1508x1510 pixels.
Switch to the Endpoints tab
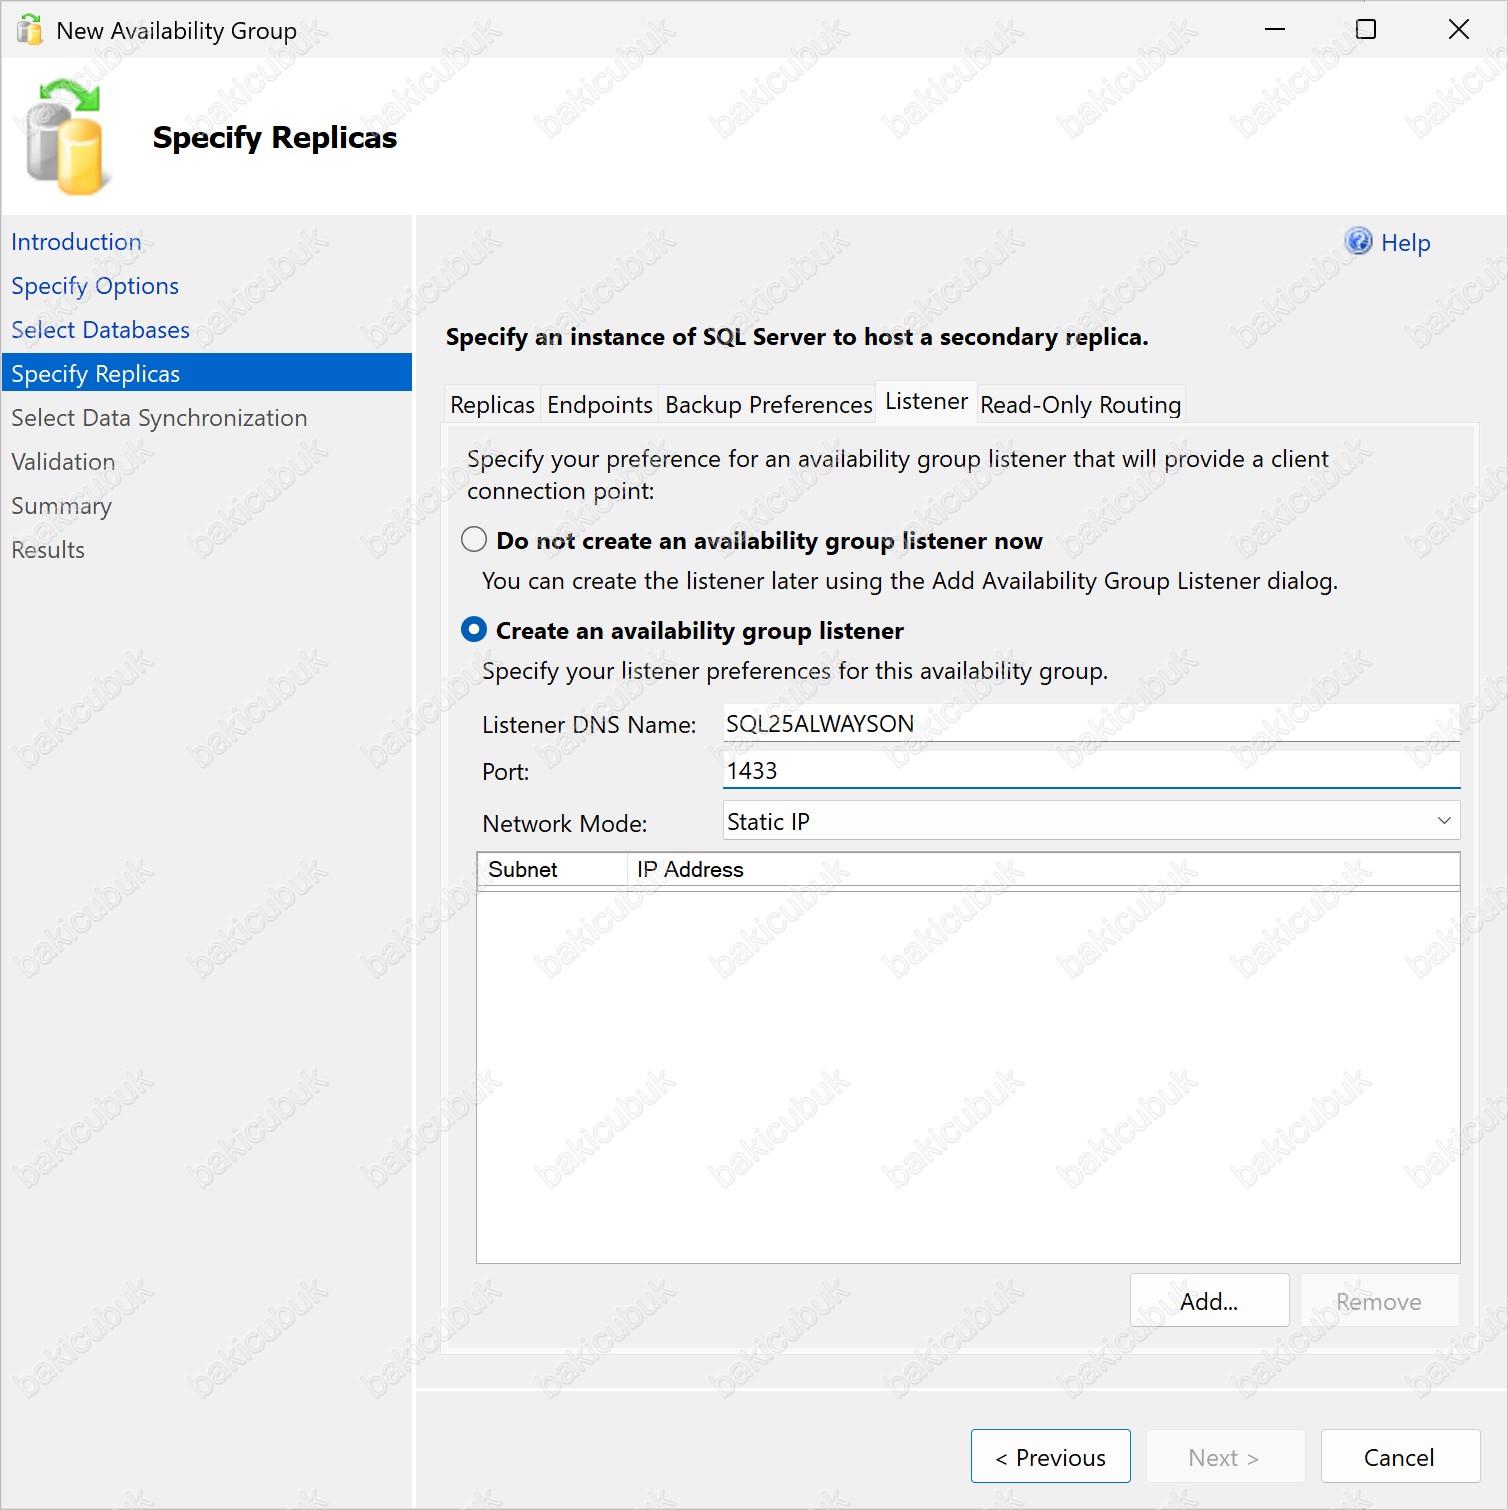click(599, 405)
